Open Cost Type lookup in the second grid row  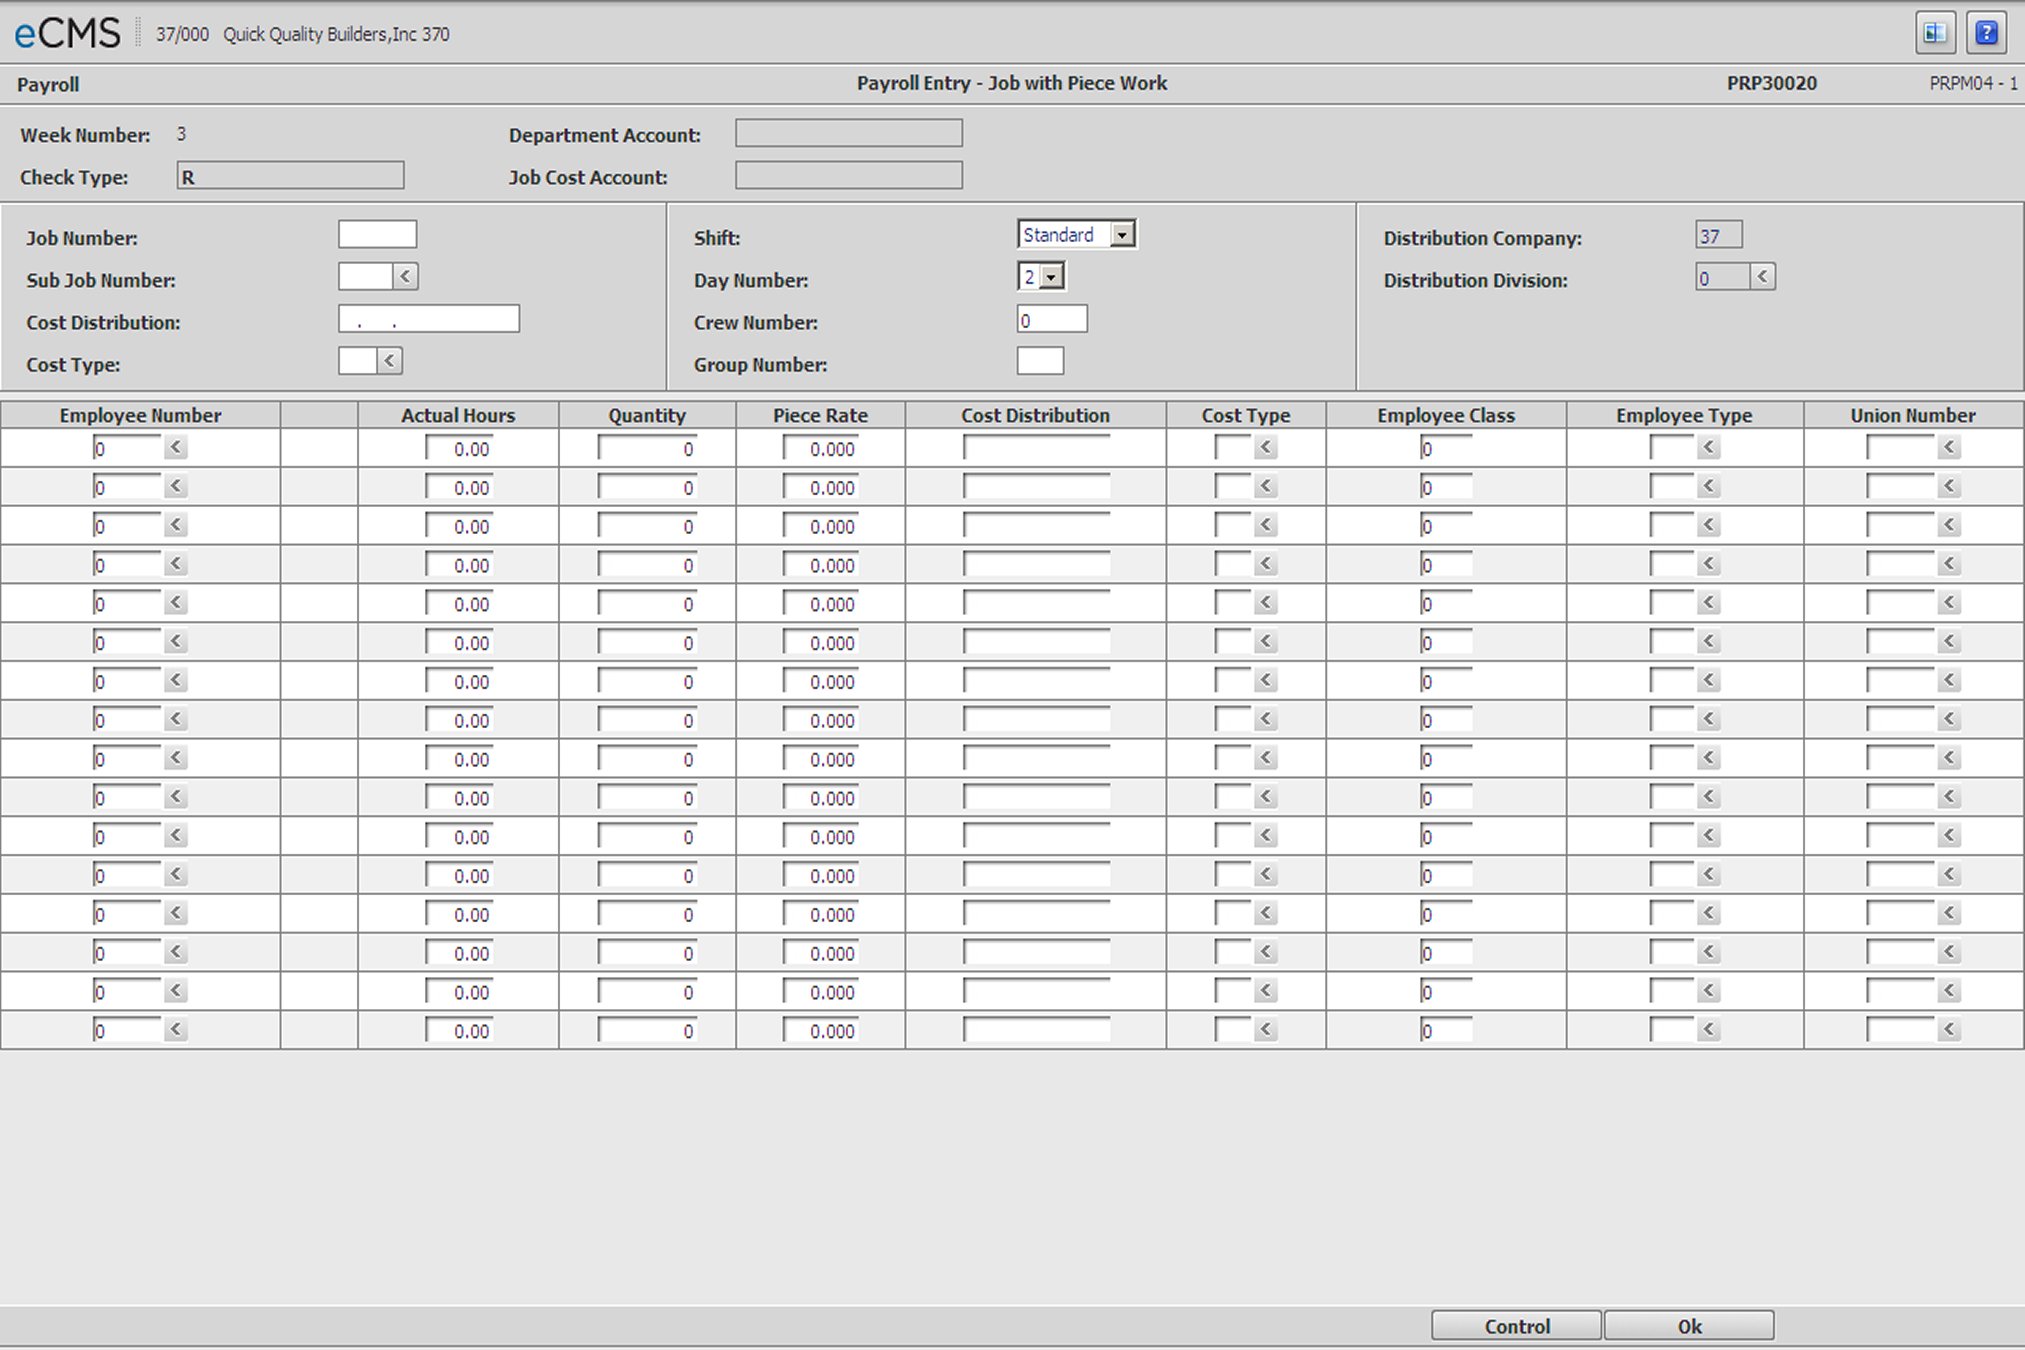[x=1266, y=487]
